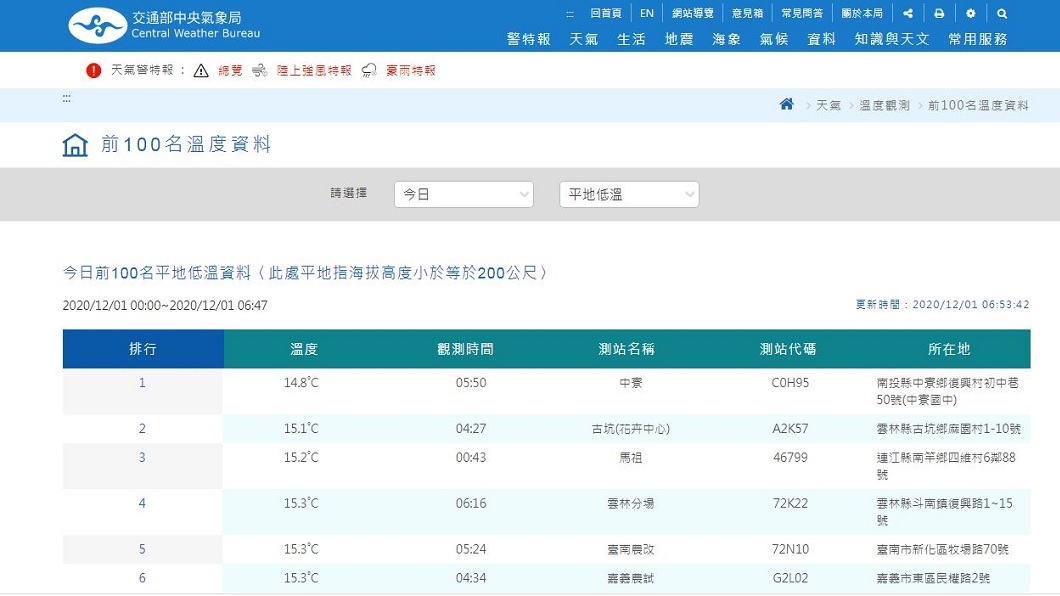Screen dimensions: 1060x596
Task: Click station name 古坑(花卉中心)
Action: (x=631, y=429)
